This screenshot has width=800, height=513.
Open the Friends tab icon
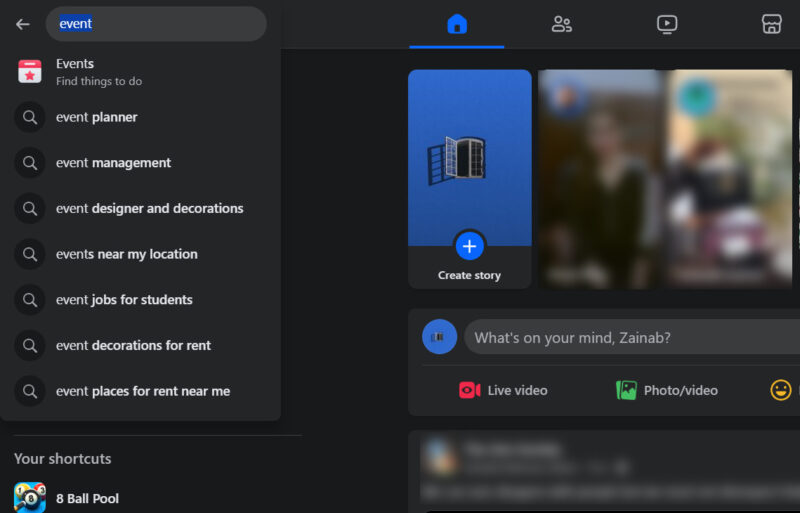[x=562, y=24]
